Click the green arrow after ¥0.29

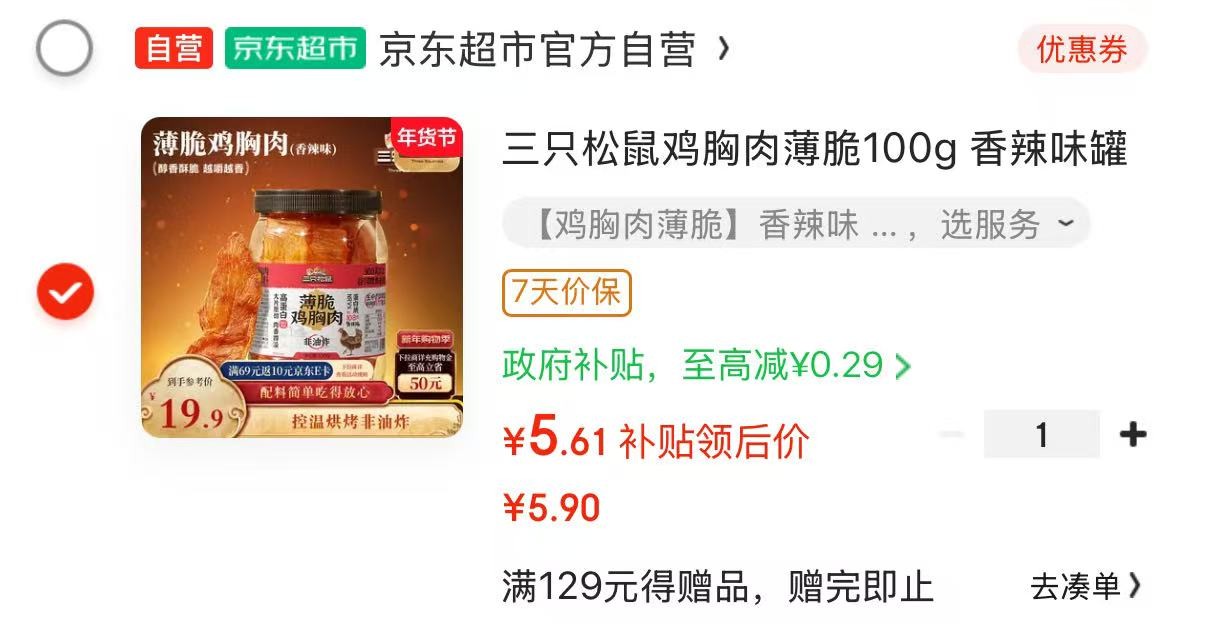[x=902, y=367]
